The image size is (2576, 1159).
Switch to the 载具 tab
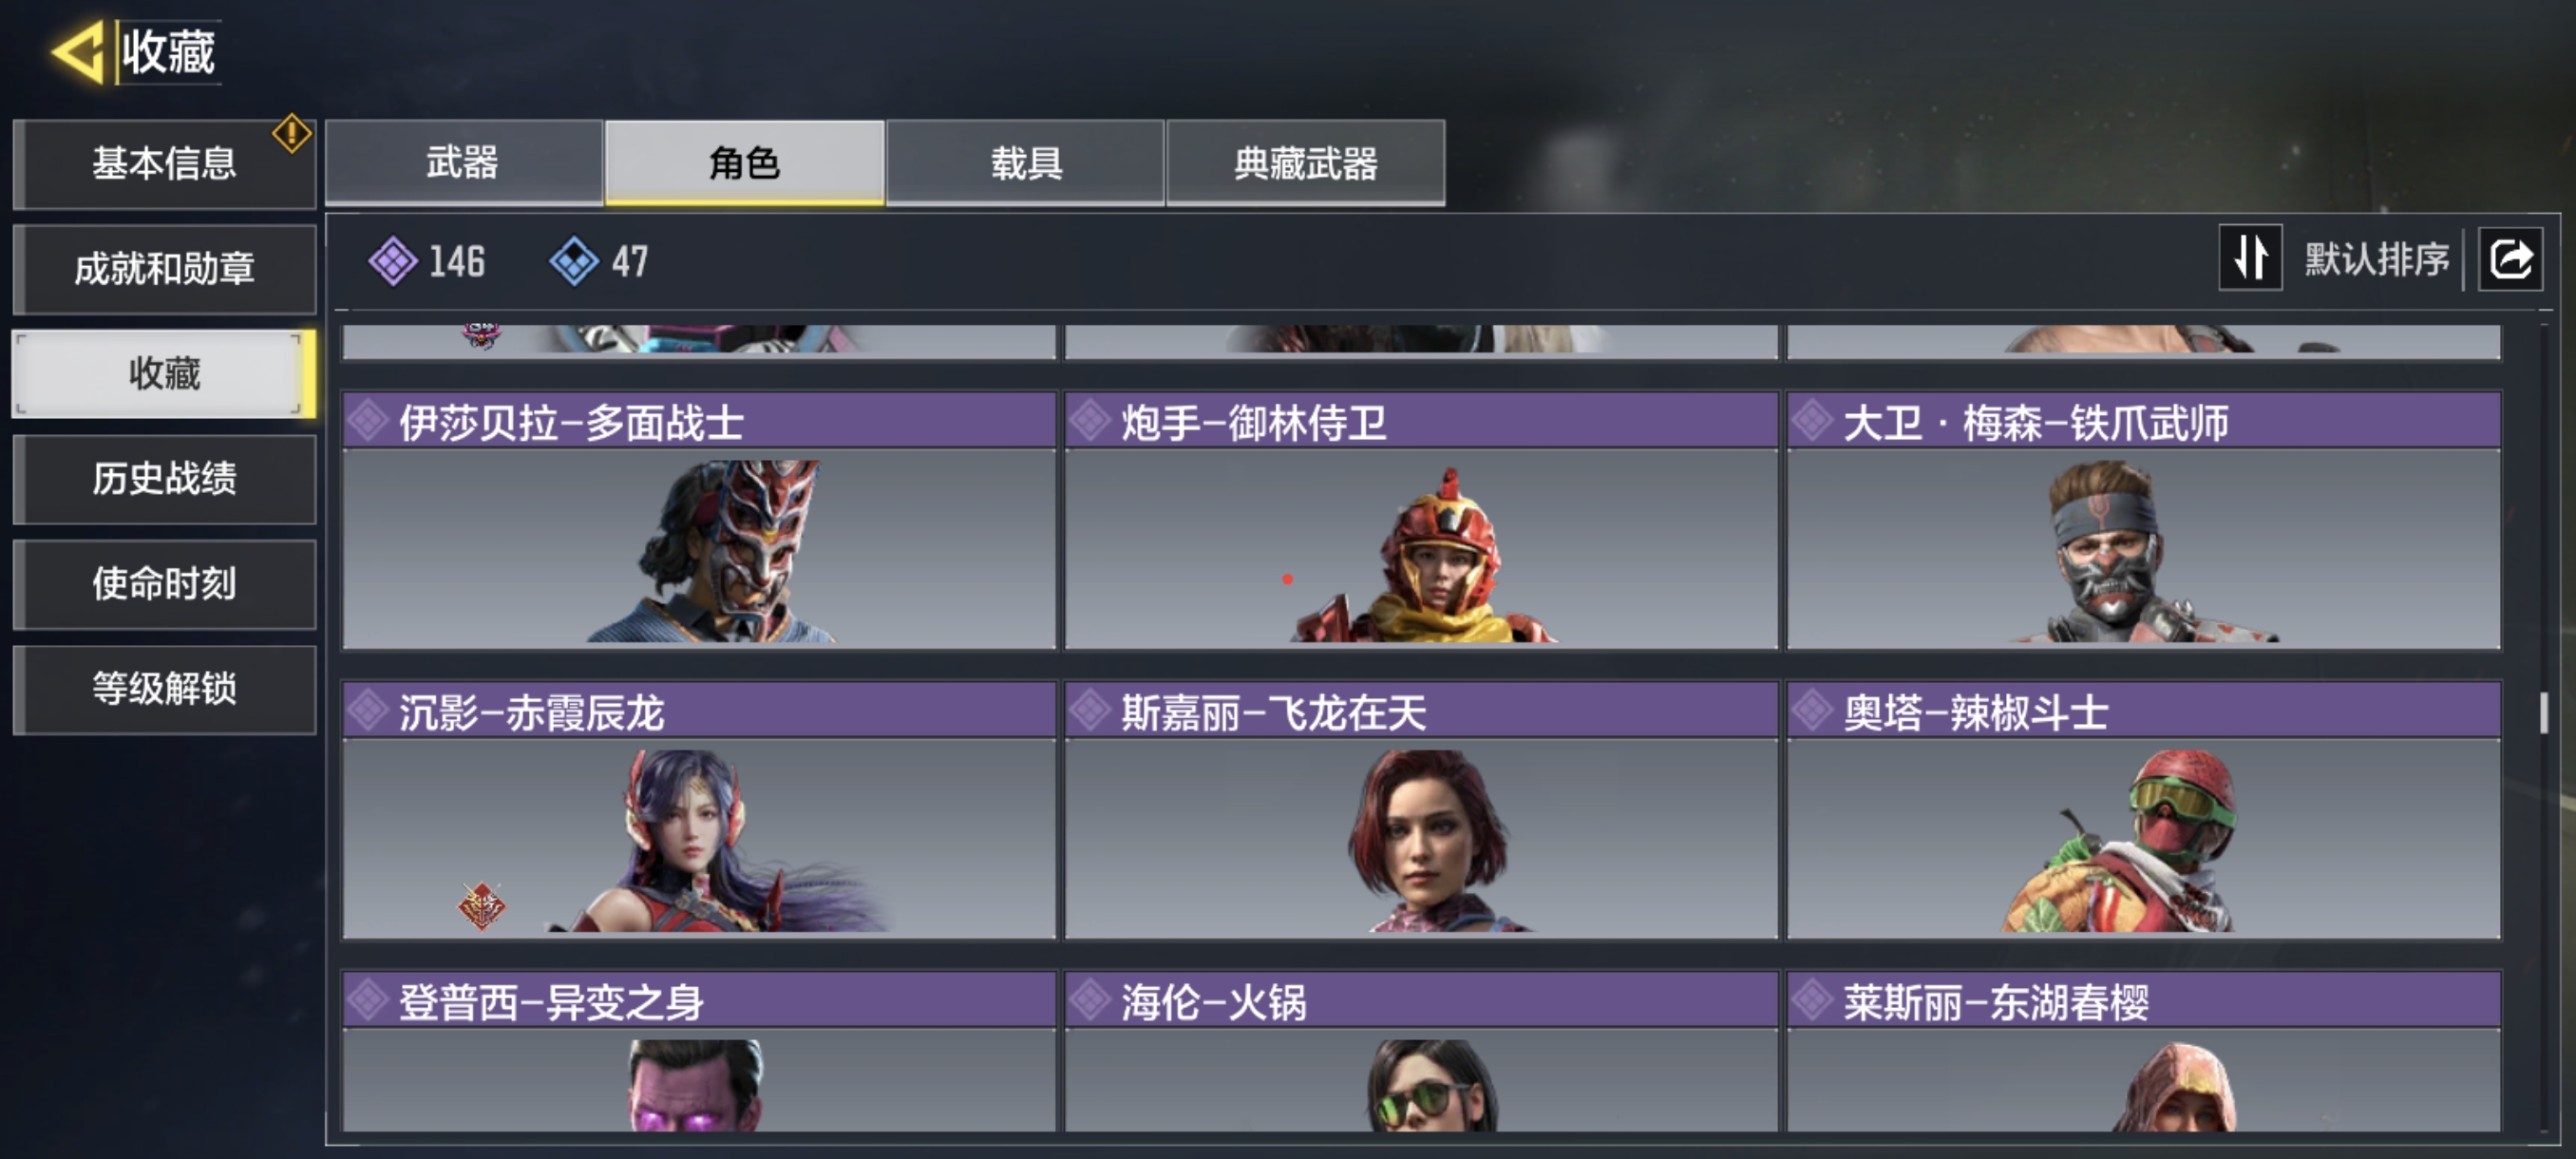tap(1025, 163)
